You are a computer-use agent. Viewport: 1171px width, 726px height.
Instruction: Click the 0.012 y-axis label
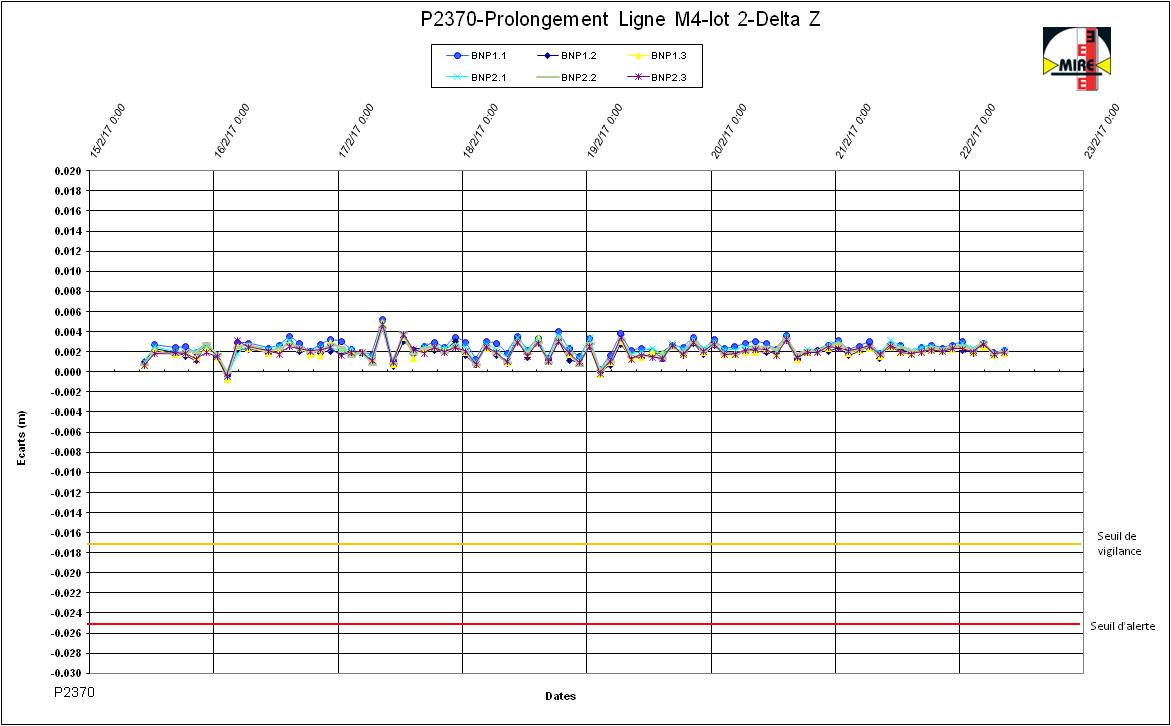coord(69,252)
